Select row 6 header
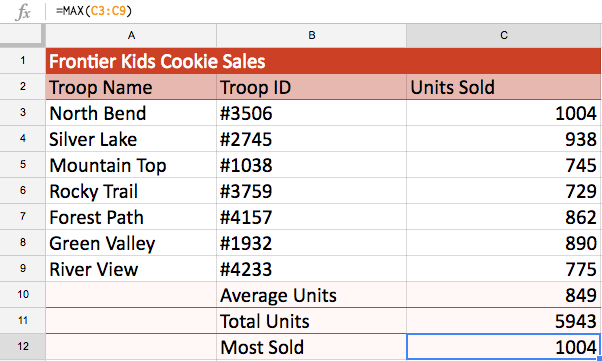 click(23, 191)
